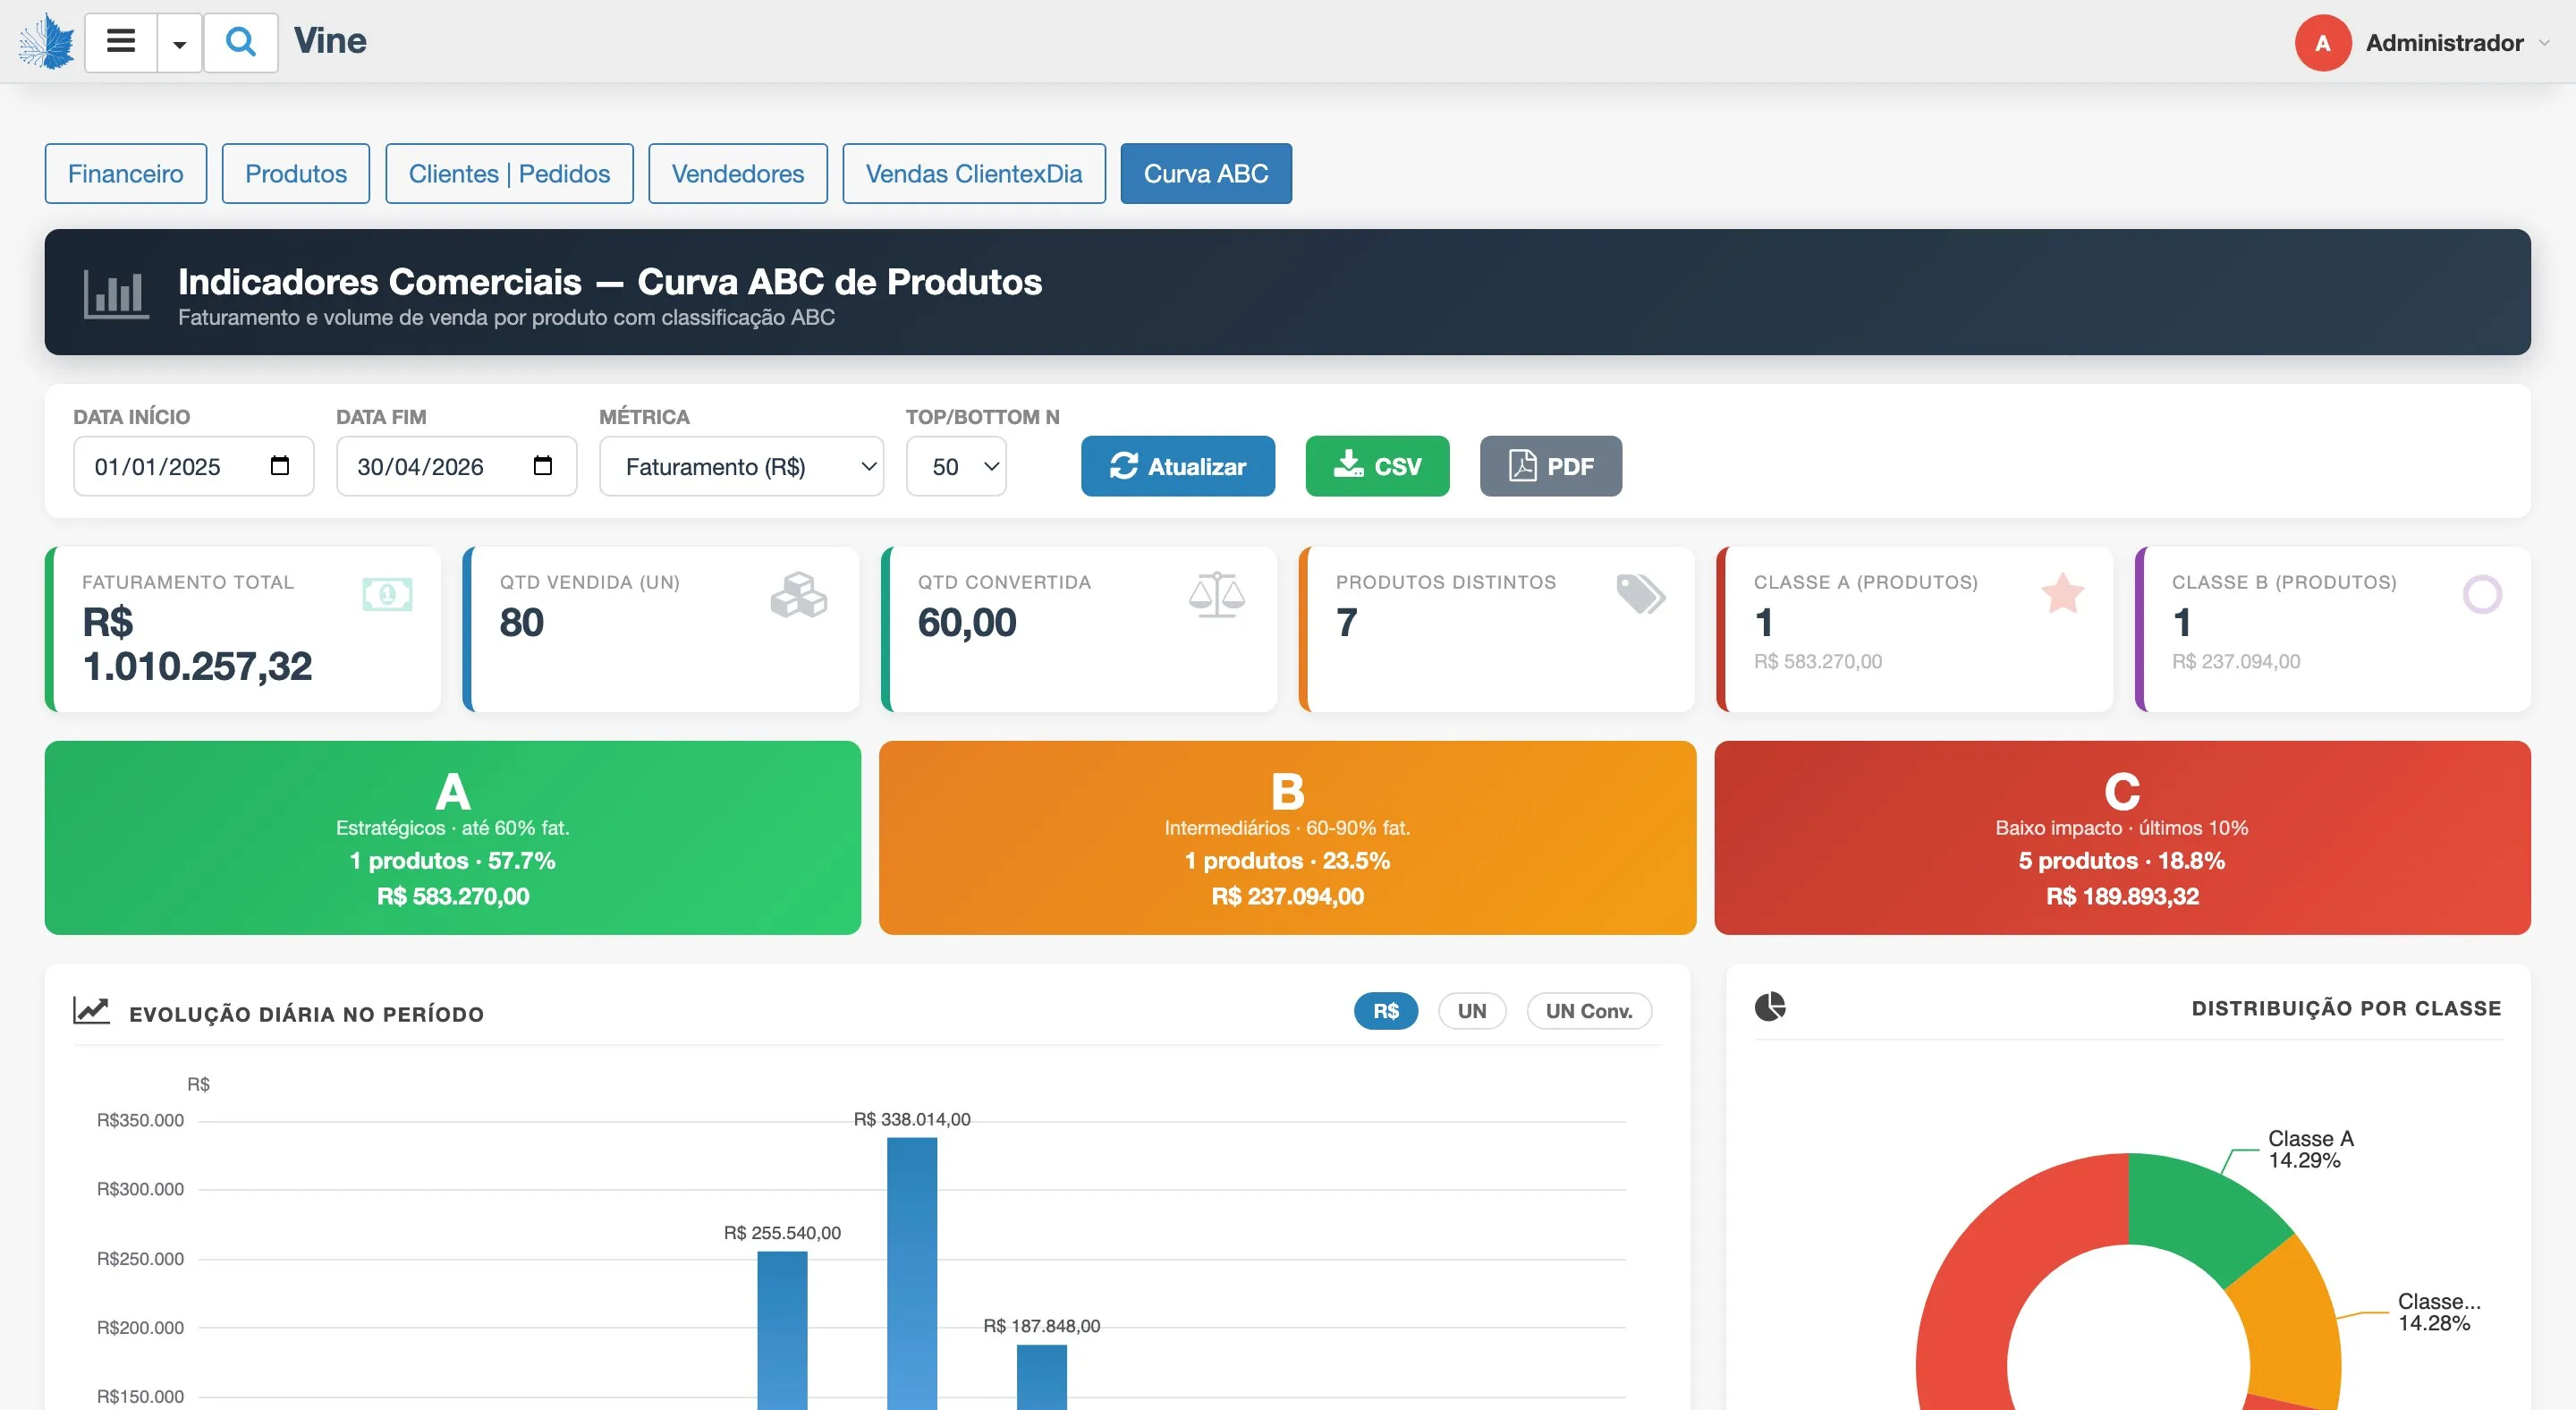The width and height of the screenshot is (2576, 1410).
Task: Select the Vendedores tab
Action: tap(738, 174)
